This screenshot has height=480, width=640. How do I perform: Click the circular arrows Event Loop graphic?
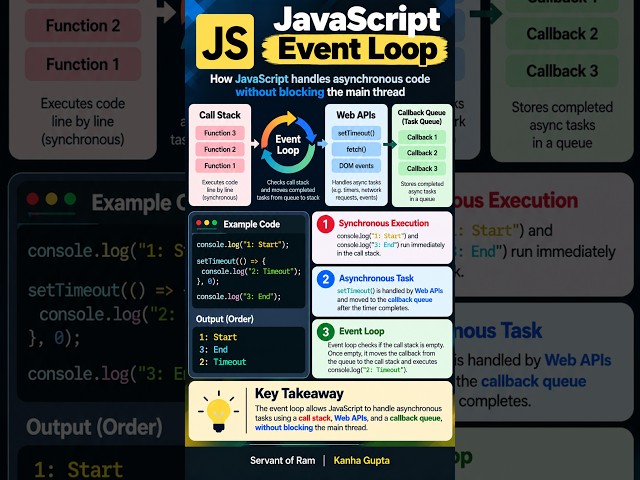pyautogui.click(x=288, y=143)
